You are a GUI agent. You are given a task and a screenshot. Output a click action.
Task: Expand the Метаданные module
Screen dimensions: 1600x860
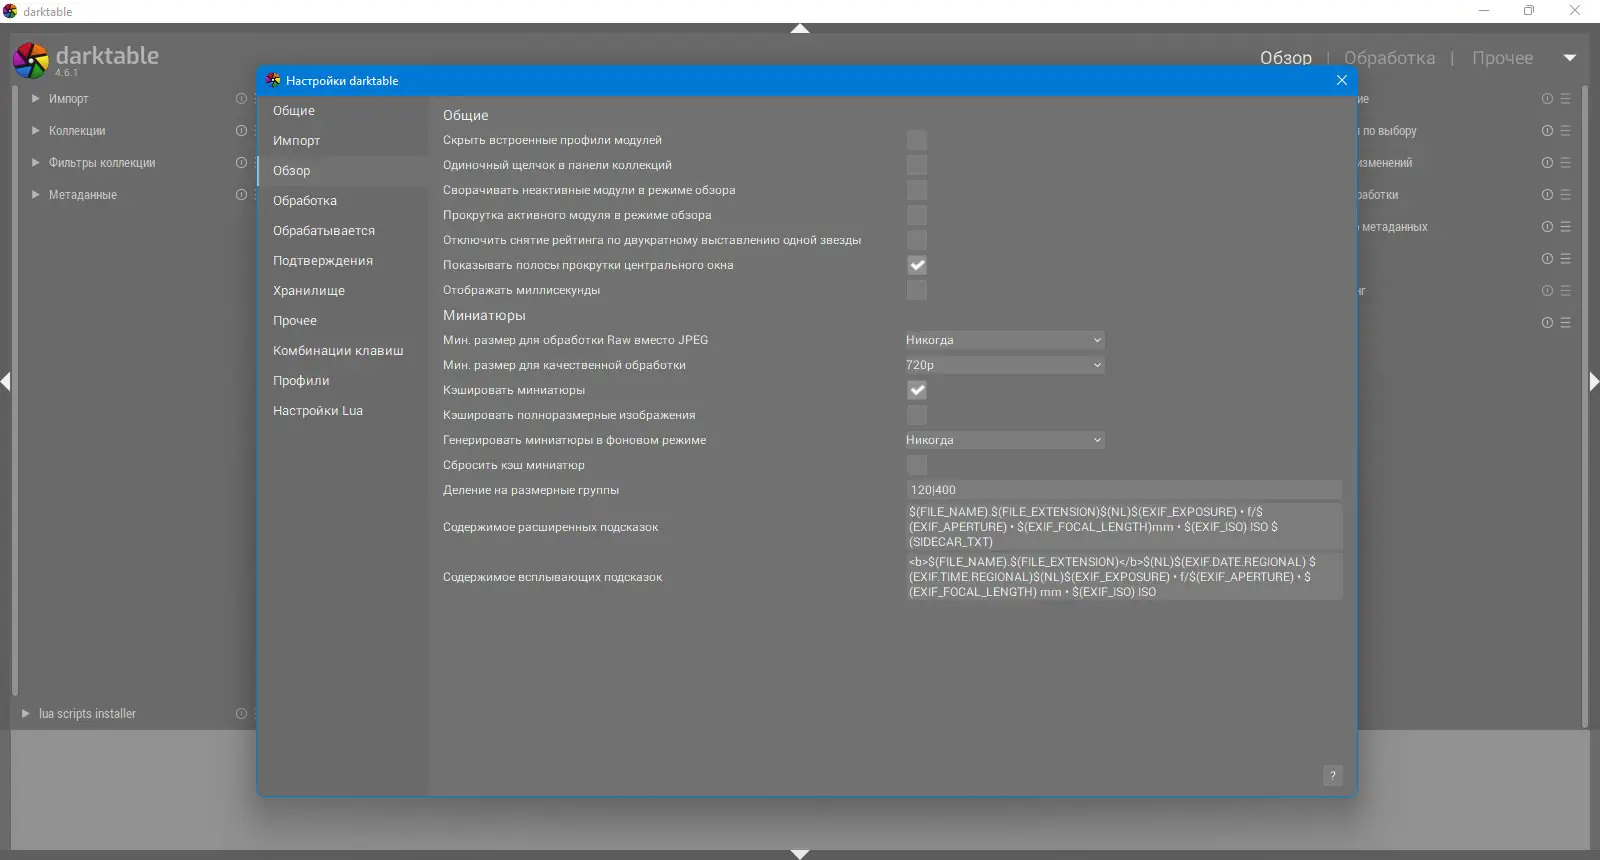(36, 195)
